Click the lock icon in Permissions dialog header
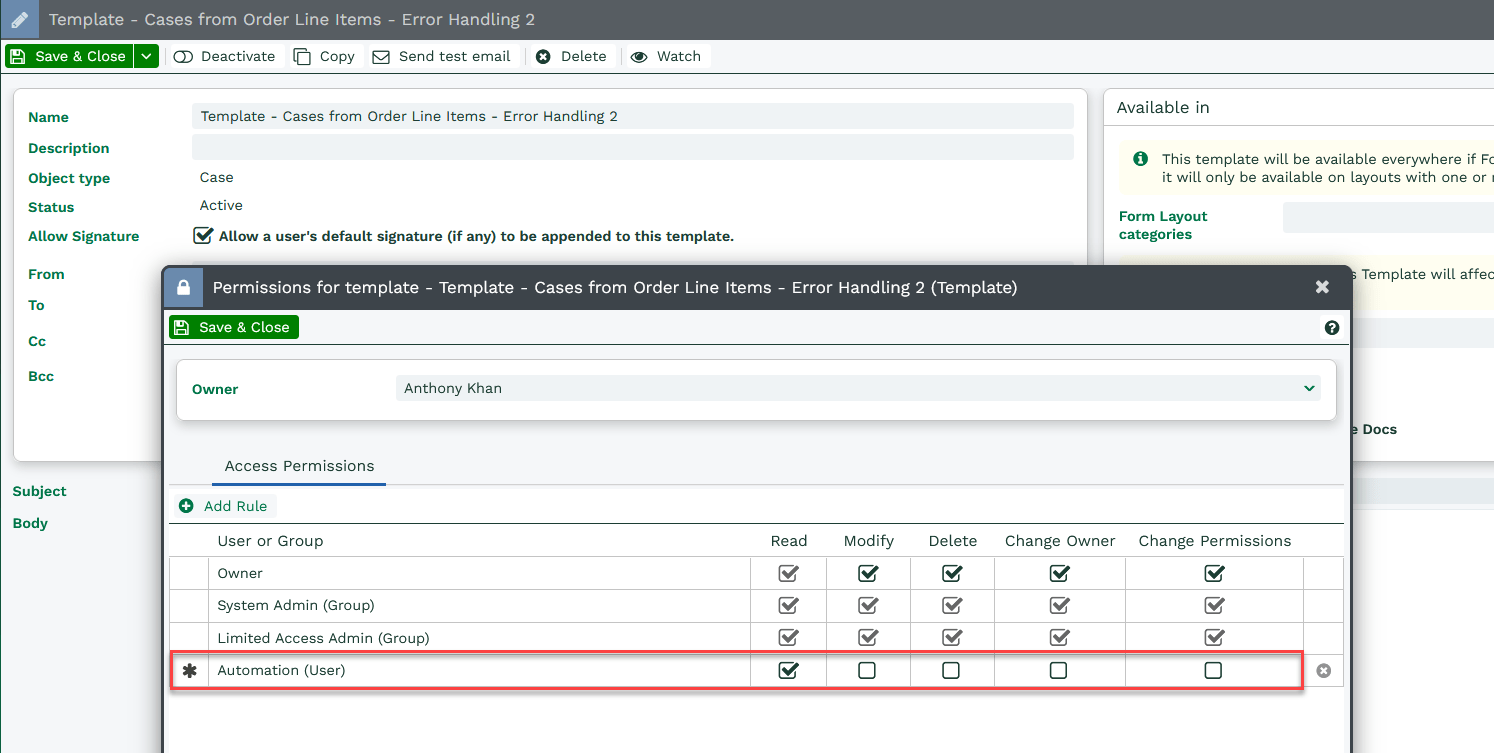 point(183,288)
